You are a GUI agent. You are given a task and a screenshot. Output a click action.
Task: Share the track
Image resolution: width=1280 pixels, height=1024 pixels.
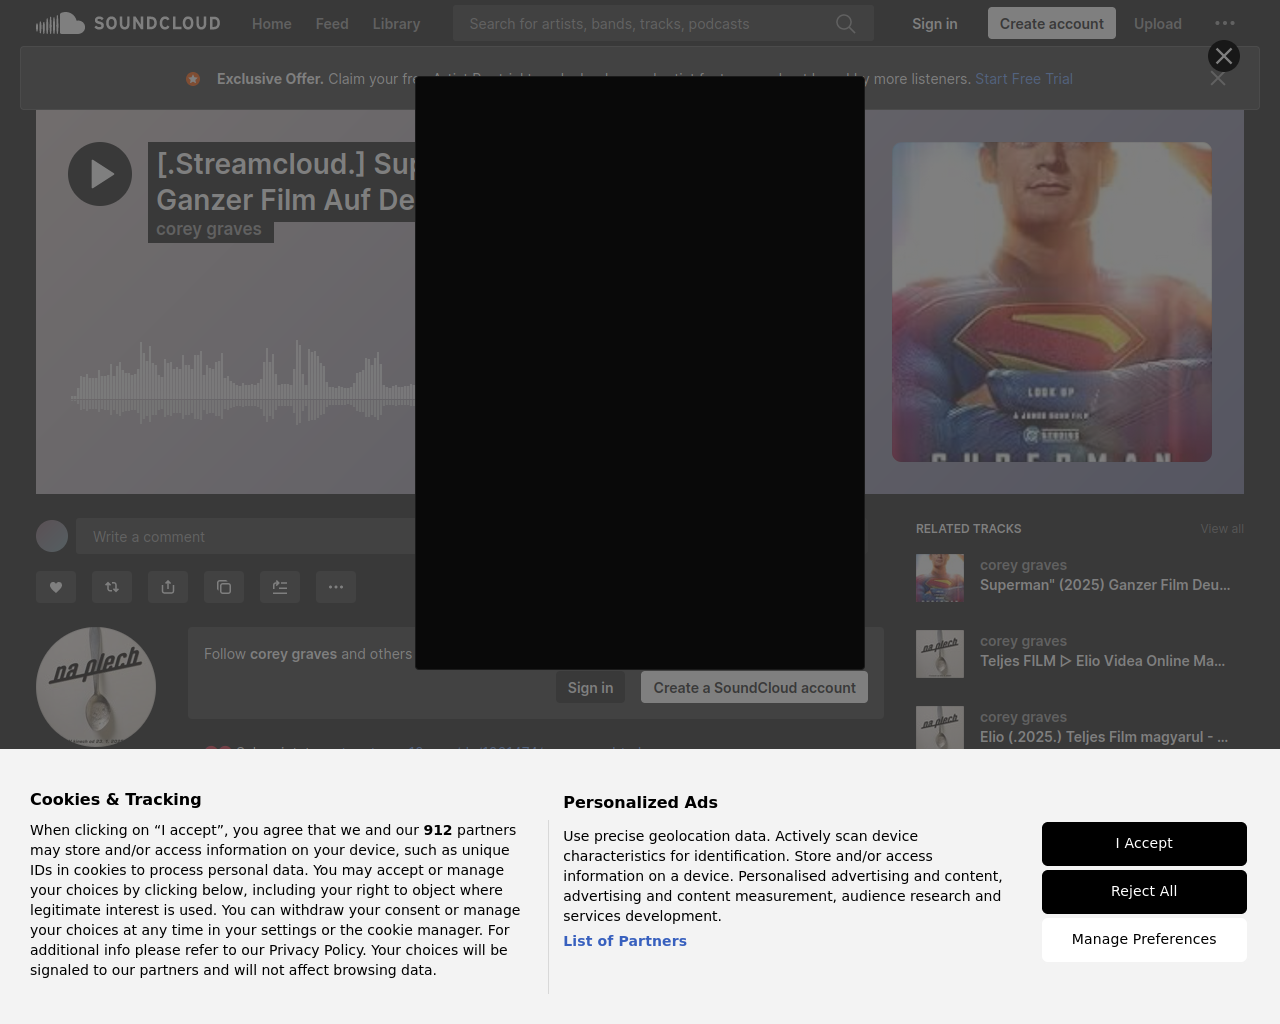[x=168, y=587]
